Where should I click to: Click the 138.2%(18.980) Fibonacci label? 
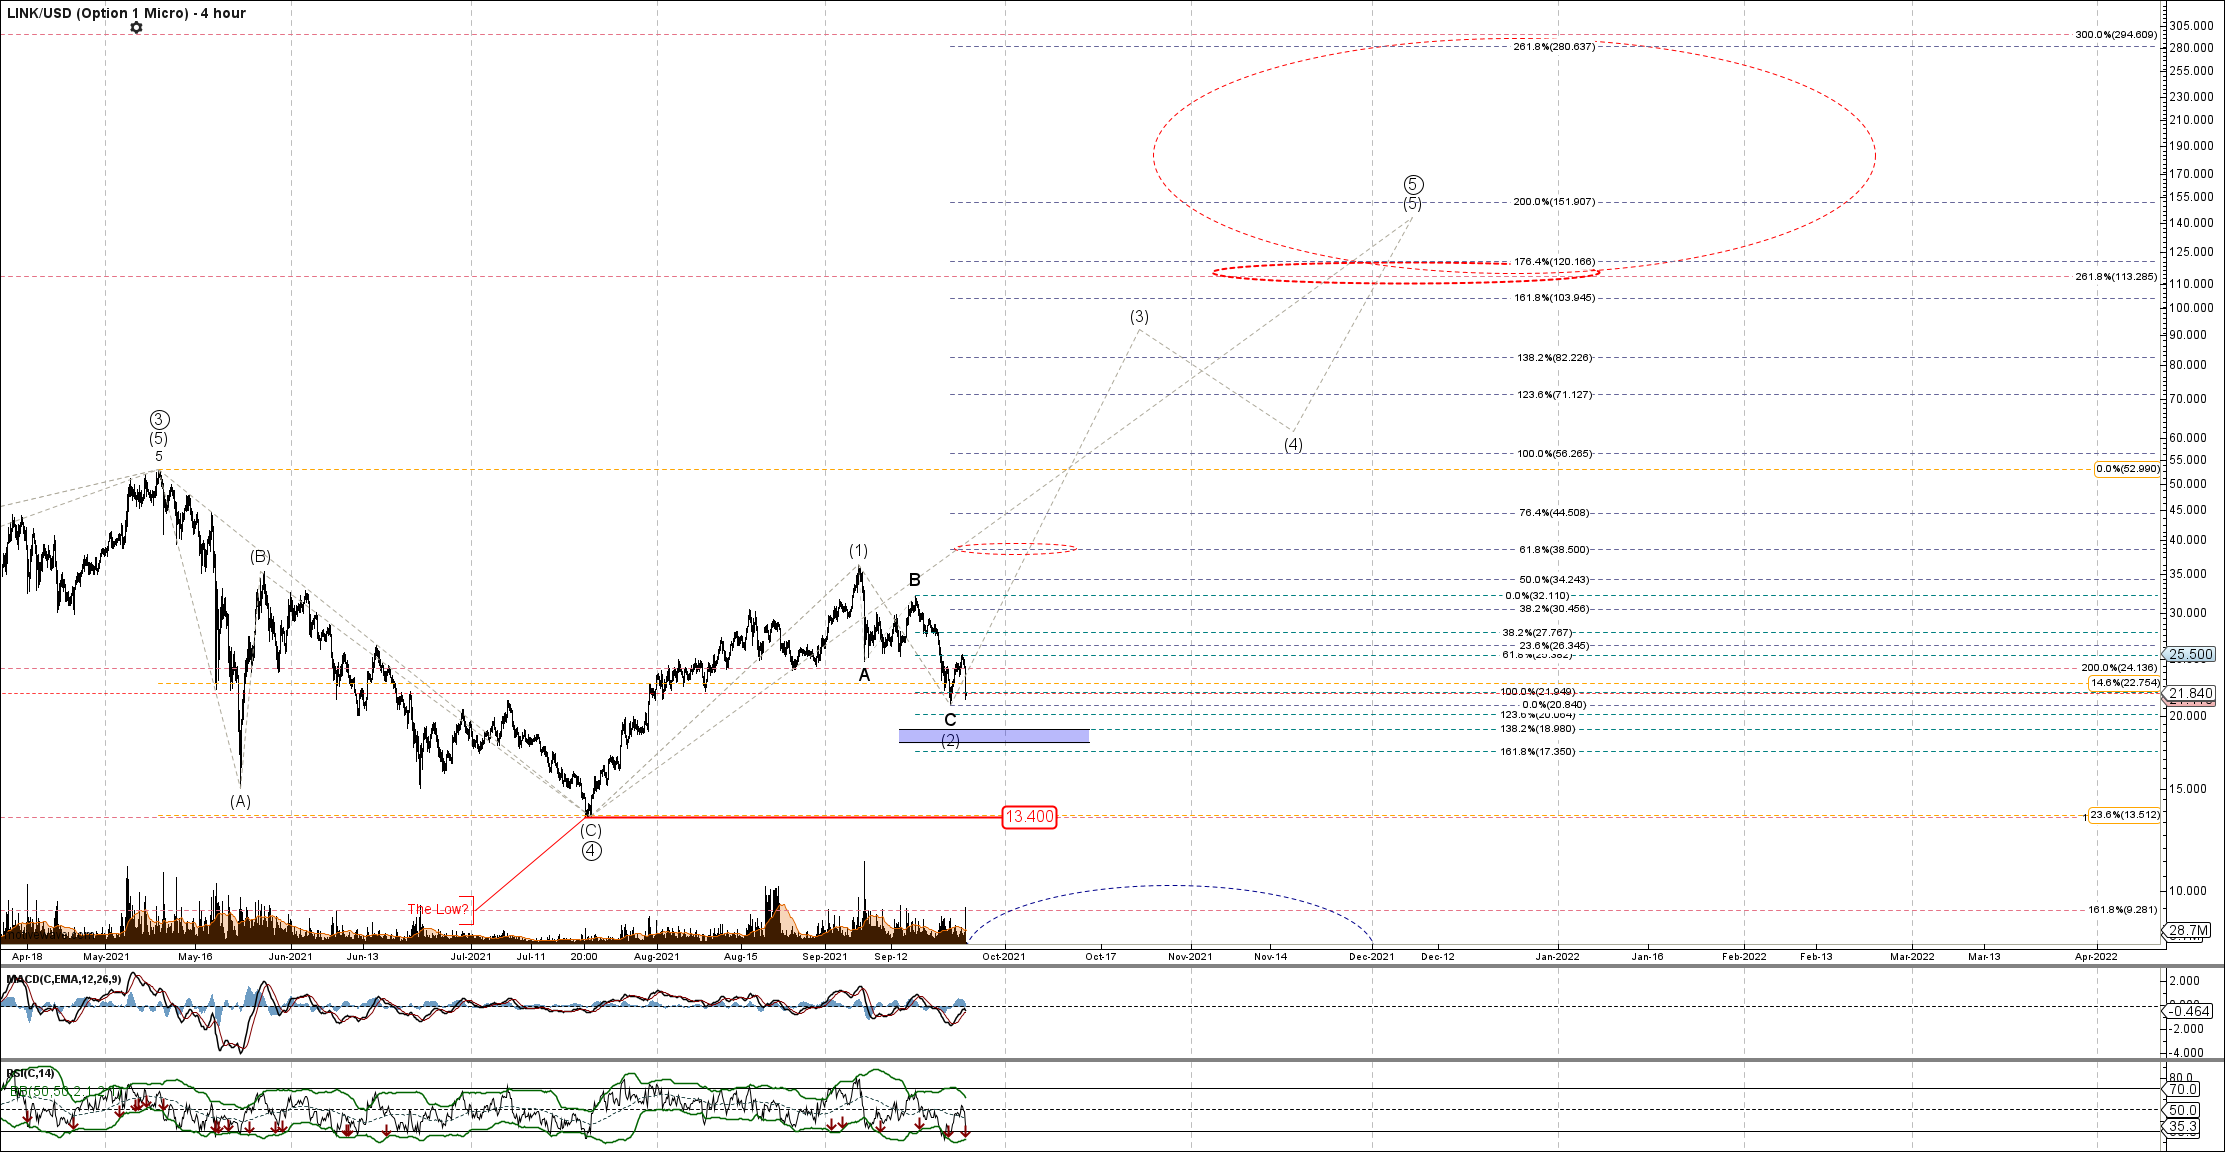point(1538,729)
